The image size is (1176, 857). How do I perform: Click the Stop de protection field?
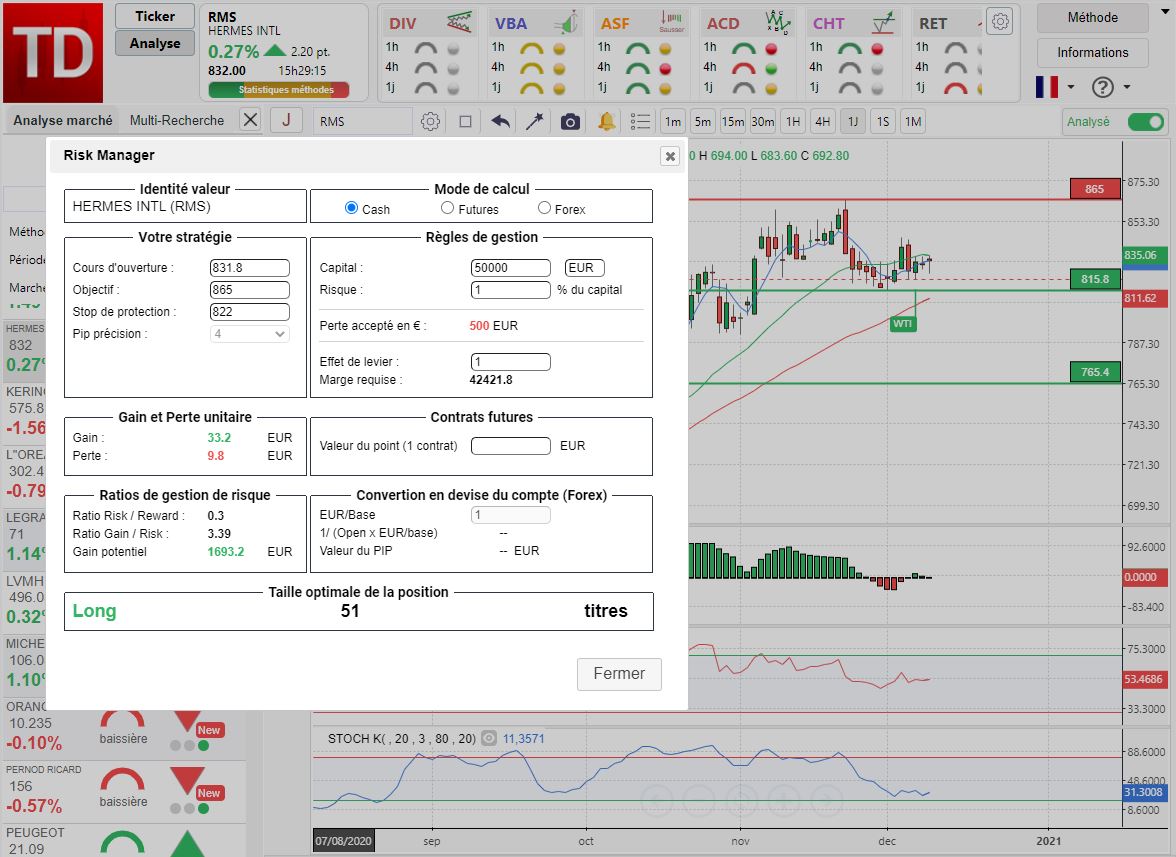click(x=250, y=312)
